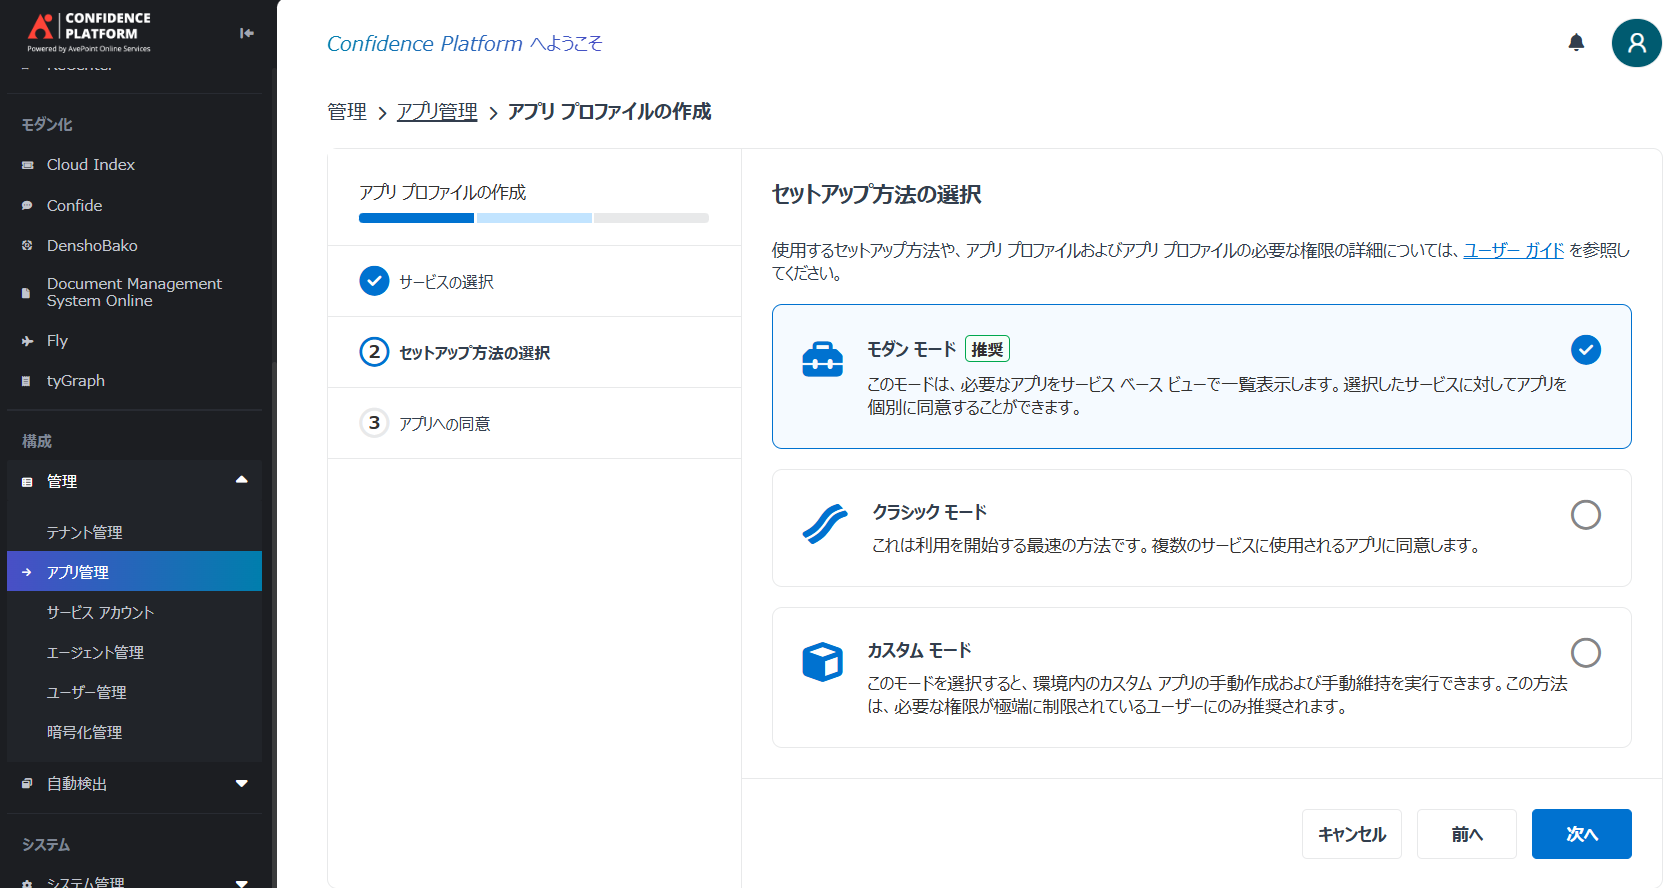Expand the システム管理 menu section
Image resolution: width=1679 pixels, height=888 pixels.
(x=241, y=883)
